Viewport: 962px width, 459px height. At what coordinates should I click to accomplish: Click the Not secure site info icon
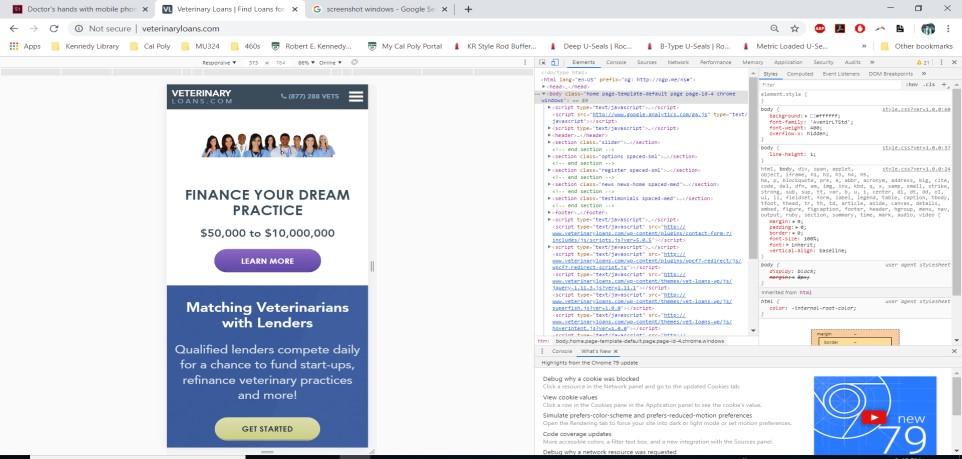pos(79,28)
